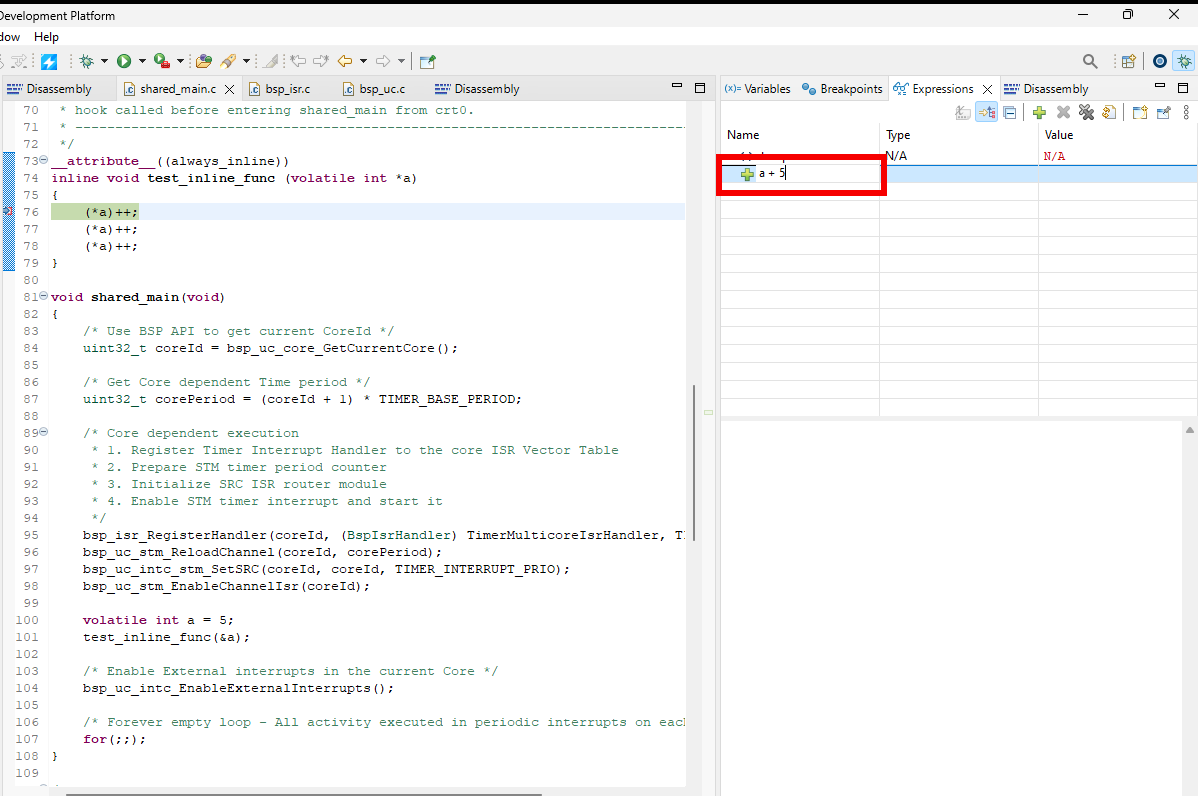Click the toolbar search magnifier icon
Image resolution: width=1198 pixels, height=796 pixels.
1090,61
